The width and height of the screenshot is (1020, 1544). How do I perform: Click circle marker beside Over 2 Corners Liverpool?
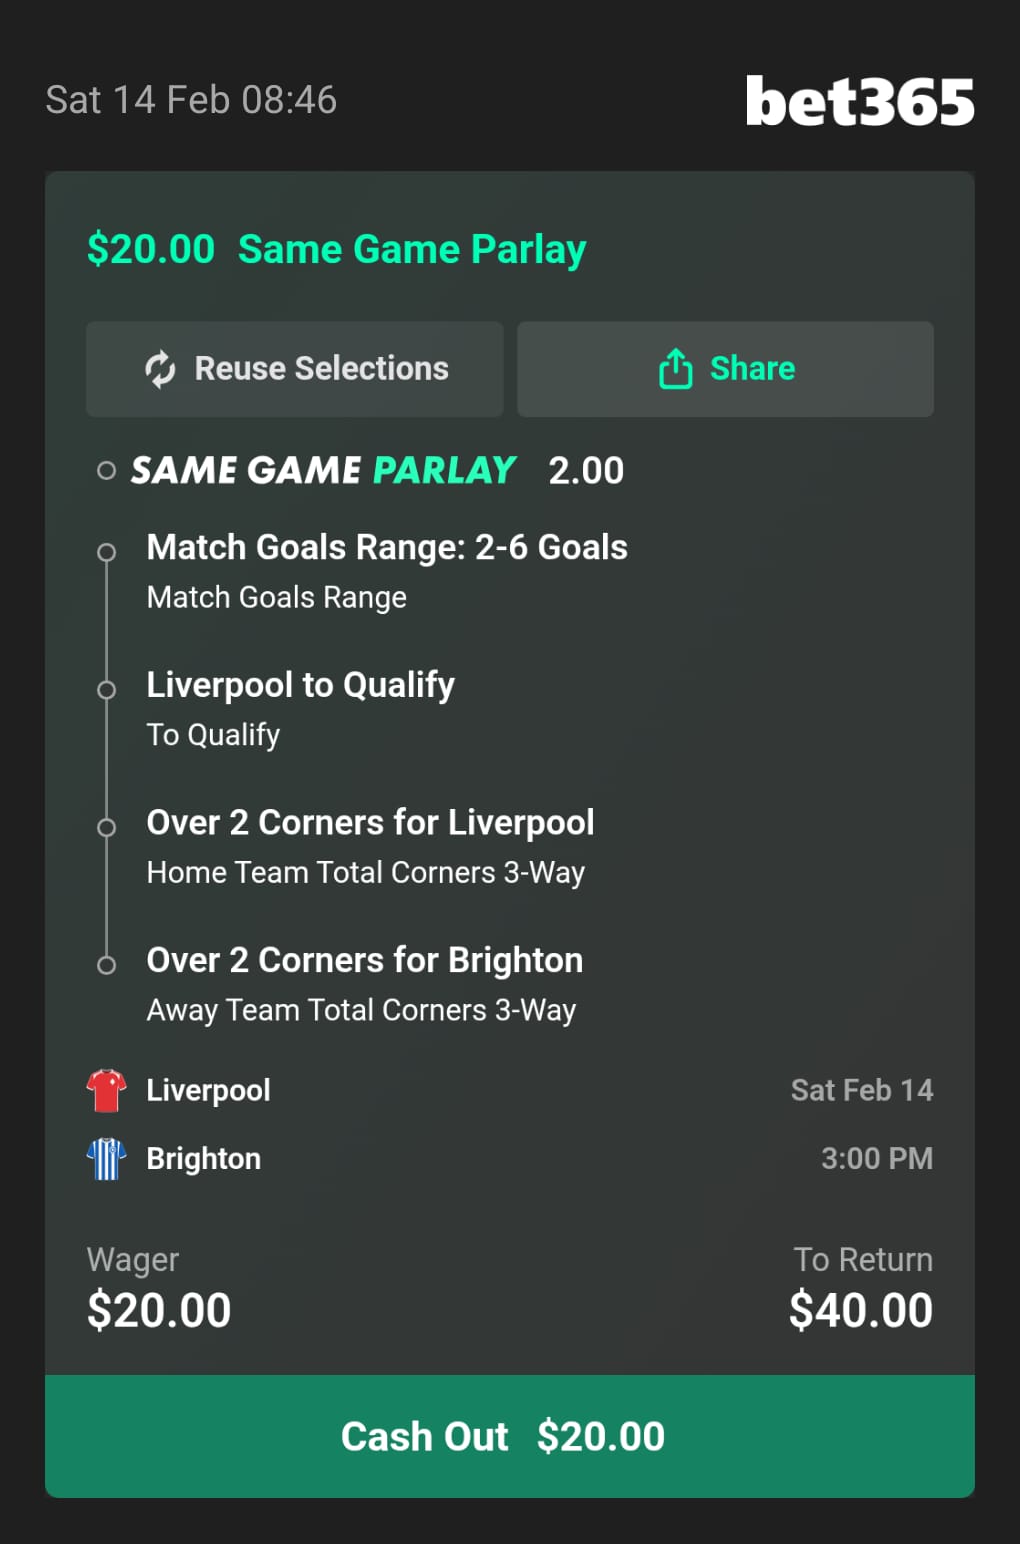[x=106, y=828]
